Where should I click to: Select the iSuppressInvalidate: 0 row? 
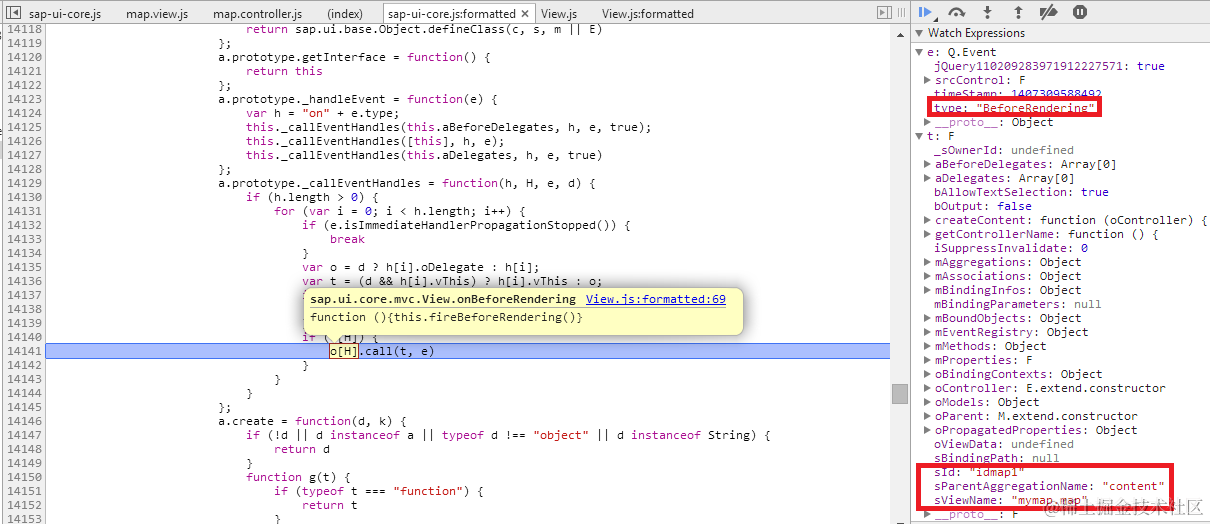[x=1011, y=248]
